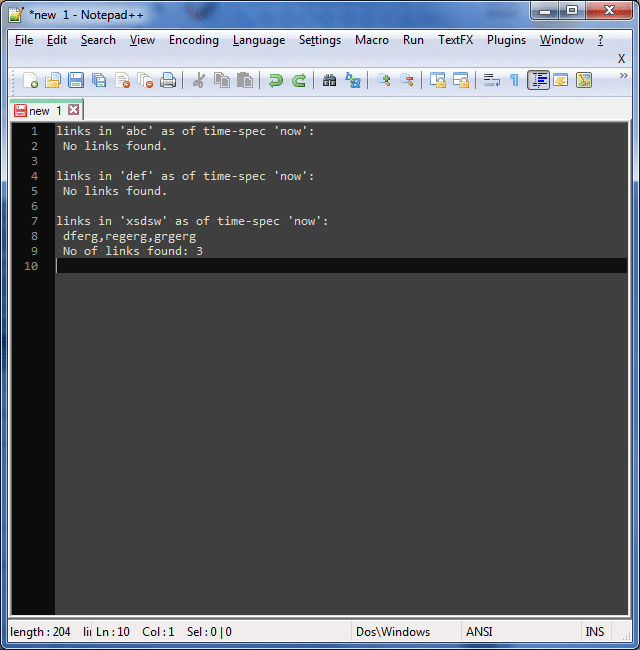The width and height of the screenshot is (640, 650).
Task: Click the Notepad++ title bar icon
Action: click(16, 15)
